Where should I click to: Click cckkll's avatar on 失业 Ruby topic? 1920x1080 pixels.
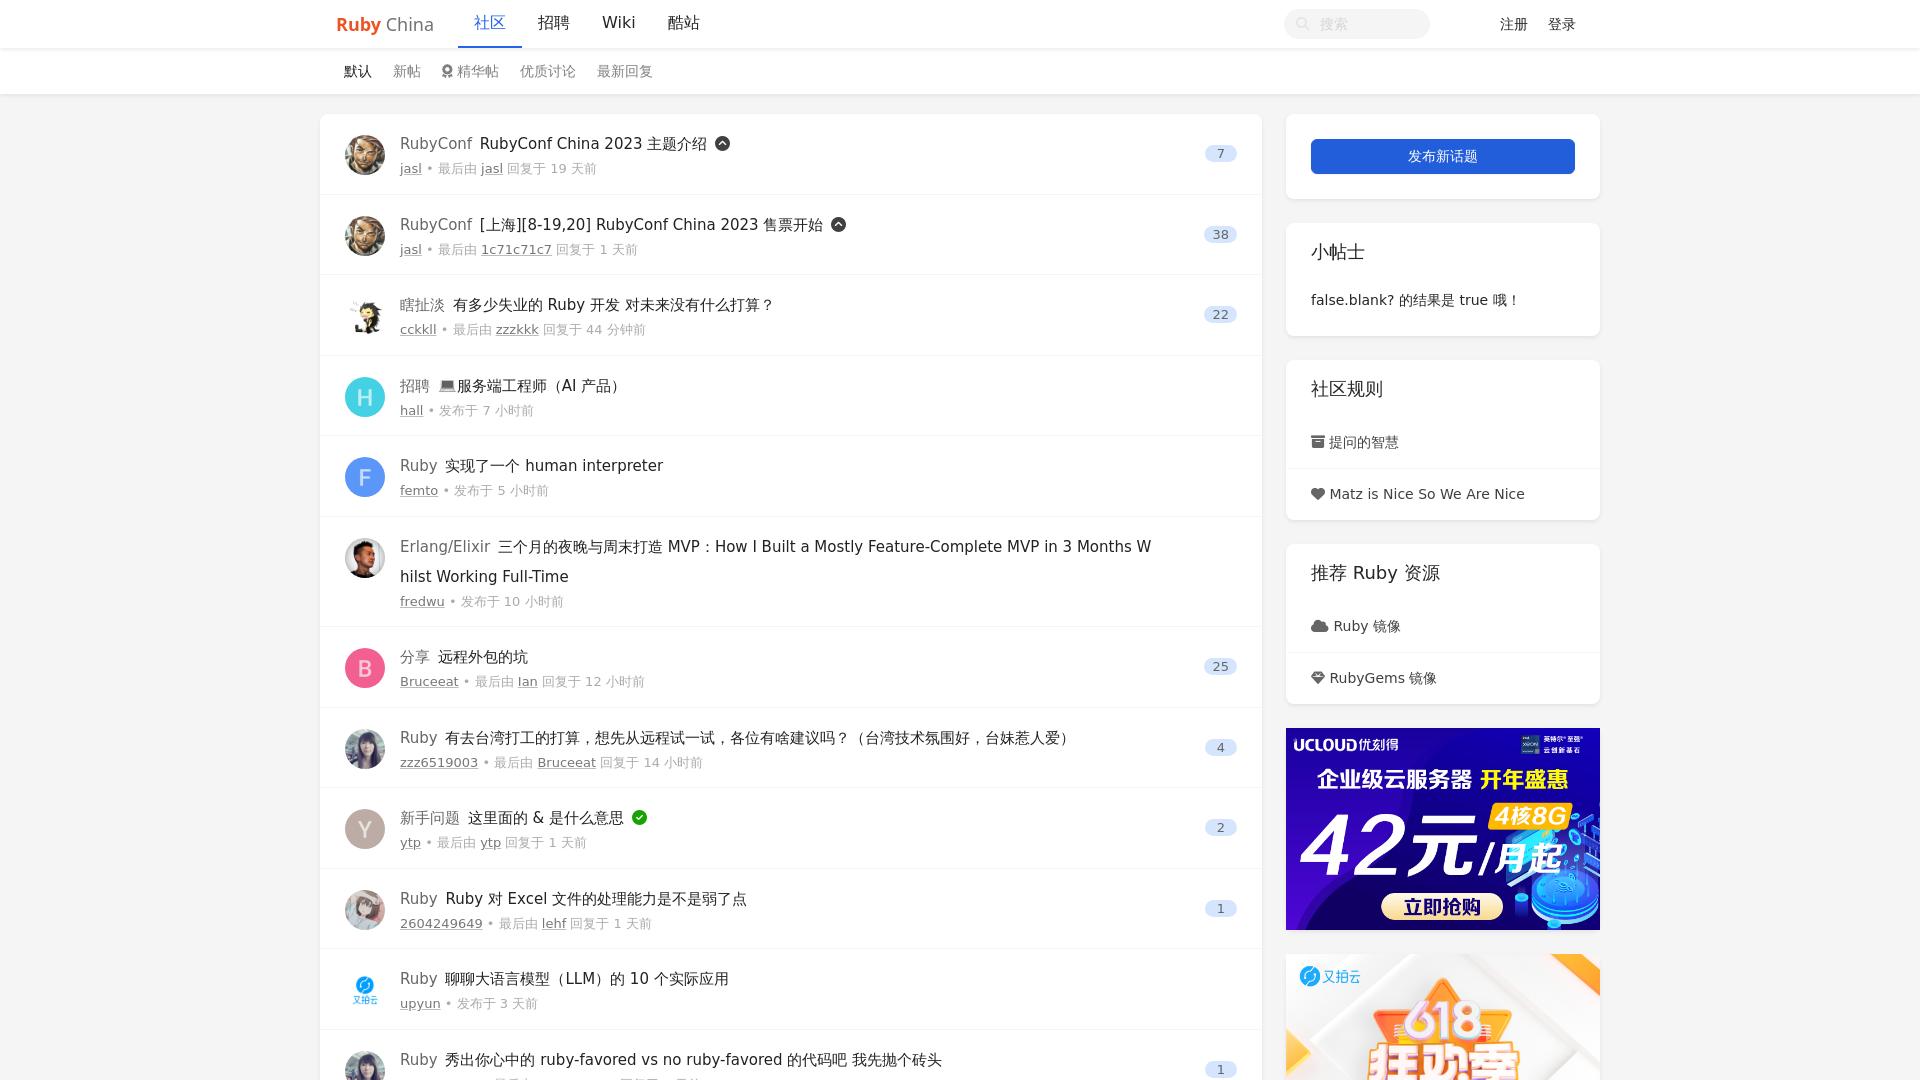pos(365,316)
